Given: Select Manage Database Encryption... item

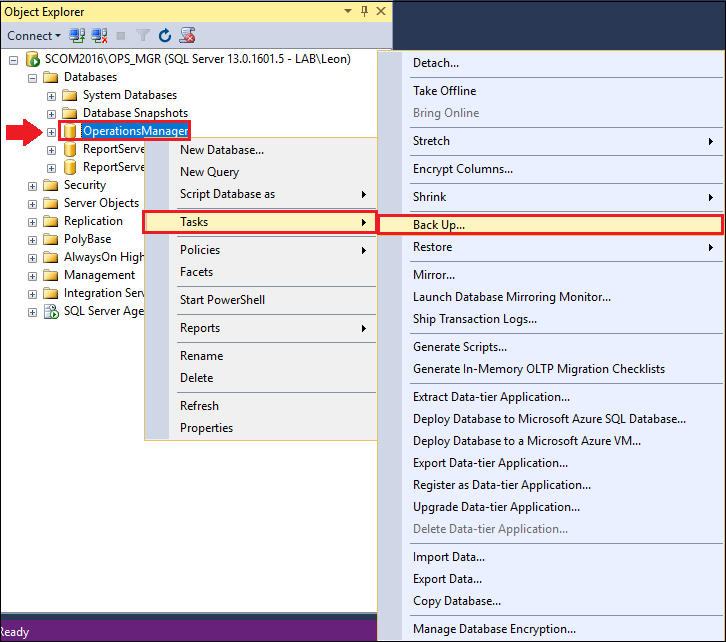Looking at the screenshot, I should pos(551,630).
